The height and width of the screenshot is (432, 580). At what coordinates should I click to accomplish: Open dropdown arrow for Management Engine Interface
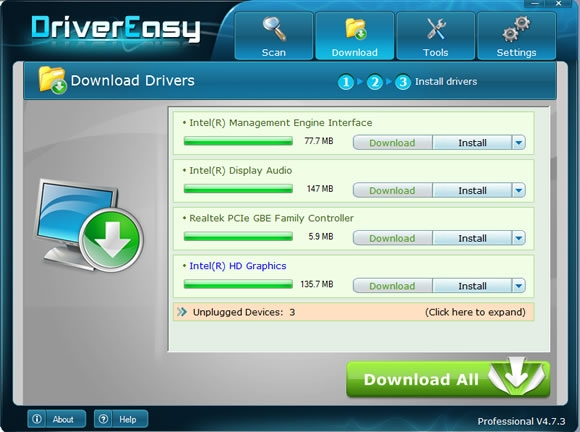519,142
